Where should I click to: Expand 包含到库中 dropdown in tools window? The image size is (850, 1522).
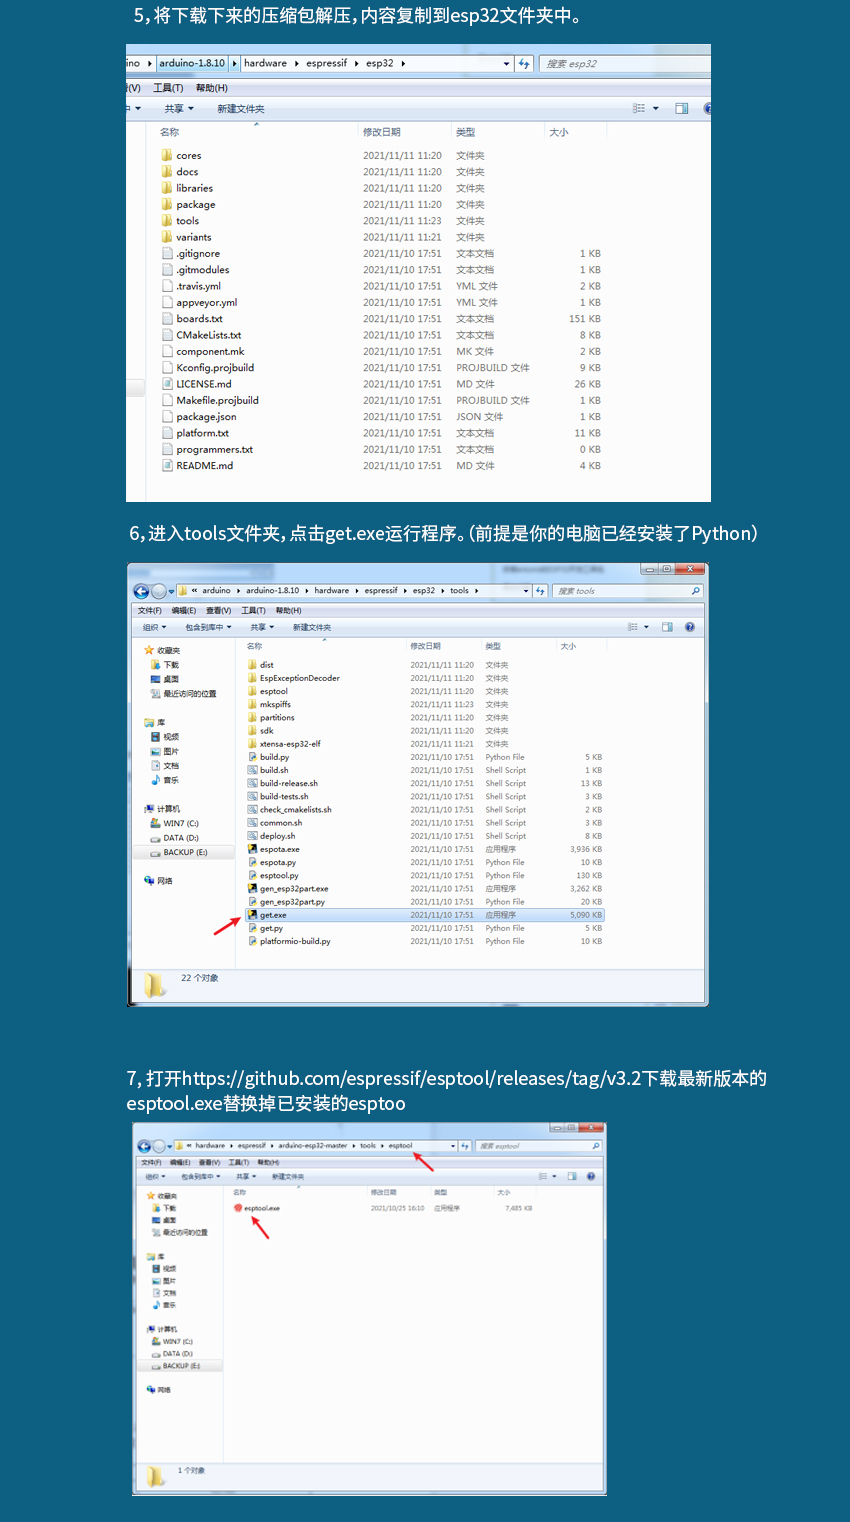click(208, 627)
